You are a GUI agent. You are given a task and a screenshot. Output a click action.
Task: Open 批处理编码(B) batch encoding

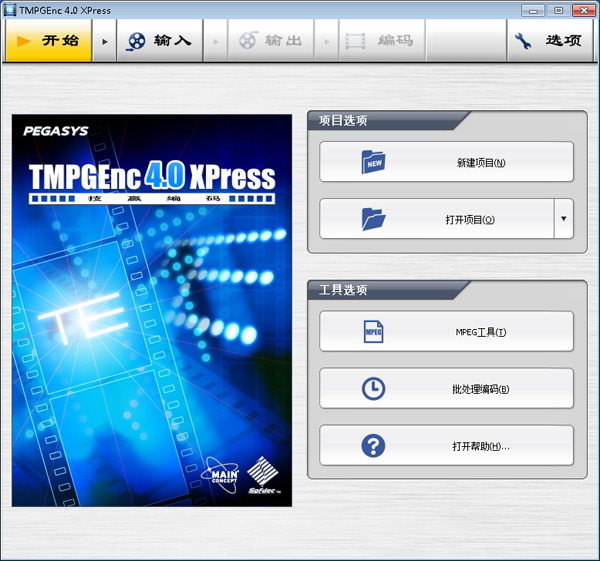point(447,388)
